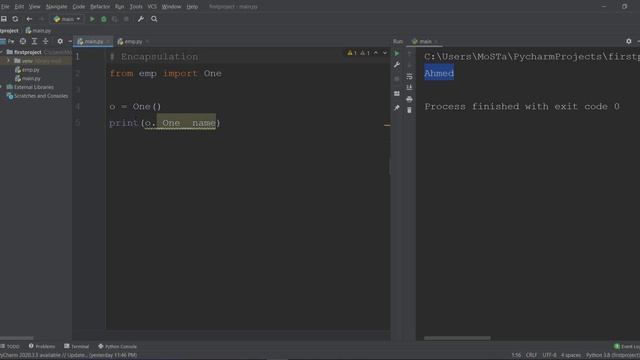Click into code line 'o = One()'

pos(135,107)
